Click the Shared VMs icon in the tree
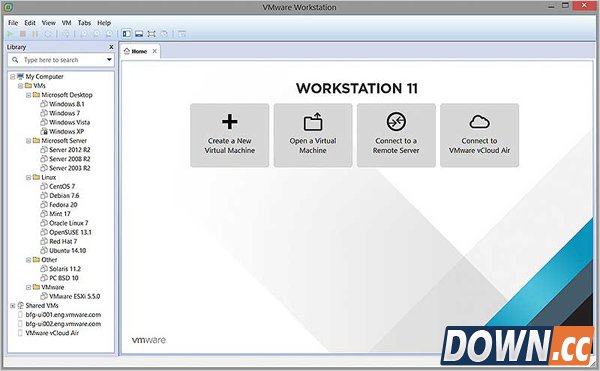The height and width of the screenshot is (371, 600). (21, 306)
